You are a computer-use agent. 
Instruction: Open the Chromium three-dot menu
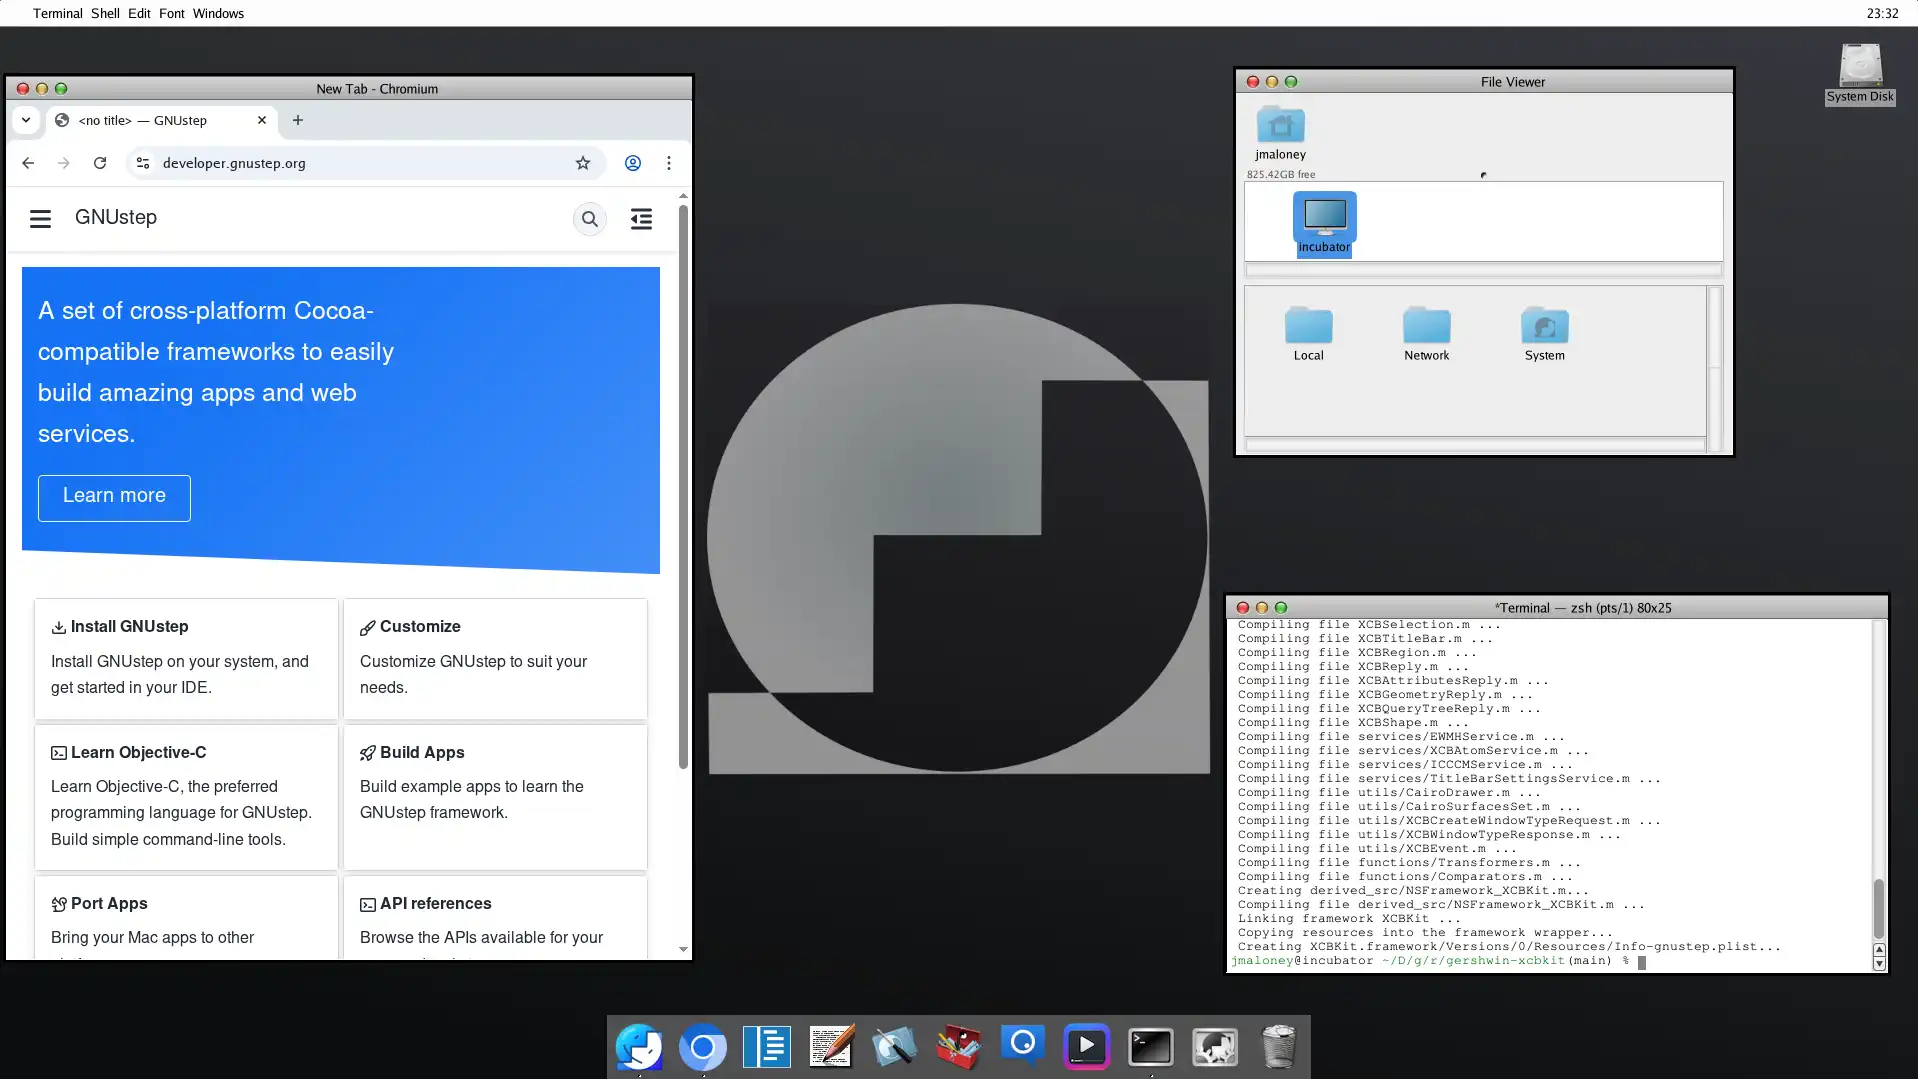tap(669, 163)
